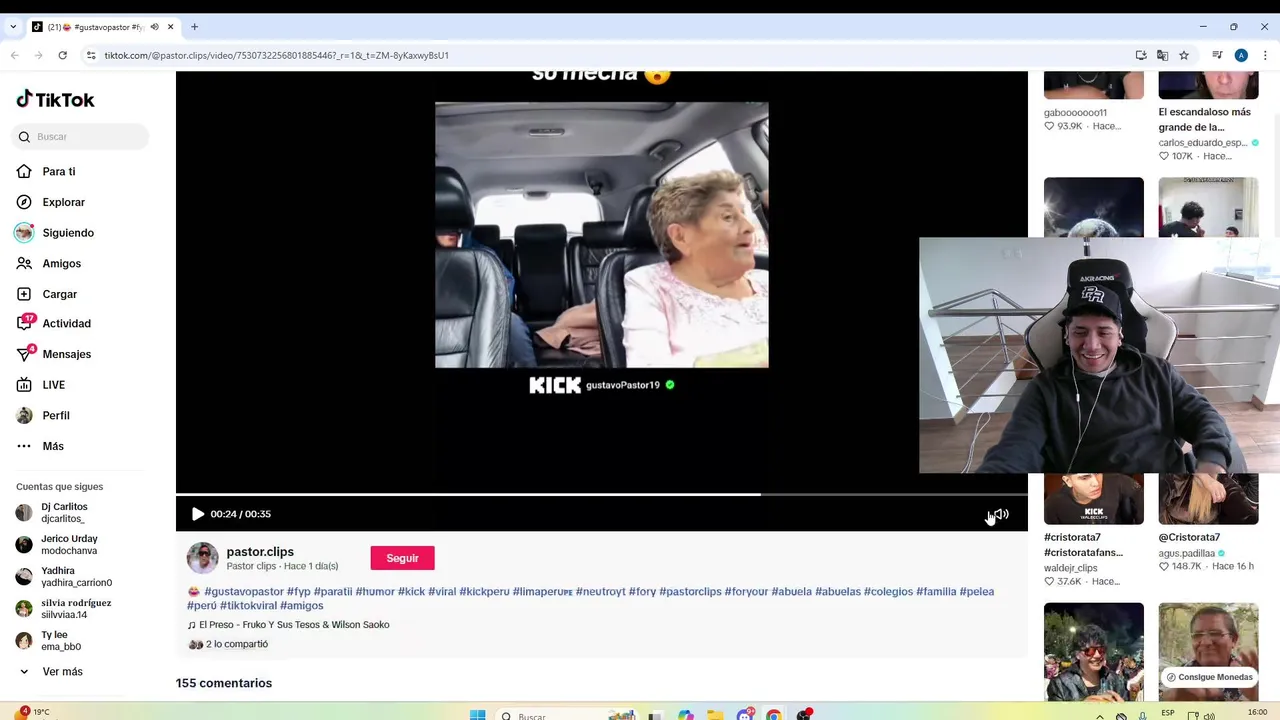Go to Perfil page

coord(56,416)
